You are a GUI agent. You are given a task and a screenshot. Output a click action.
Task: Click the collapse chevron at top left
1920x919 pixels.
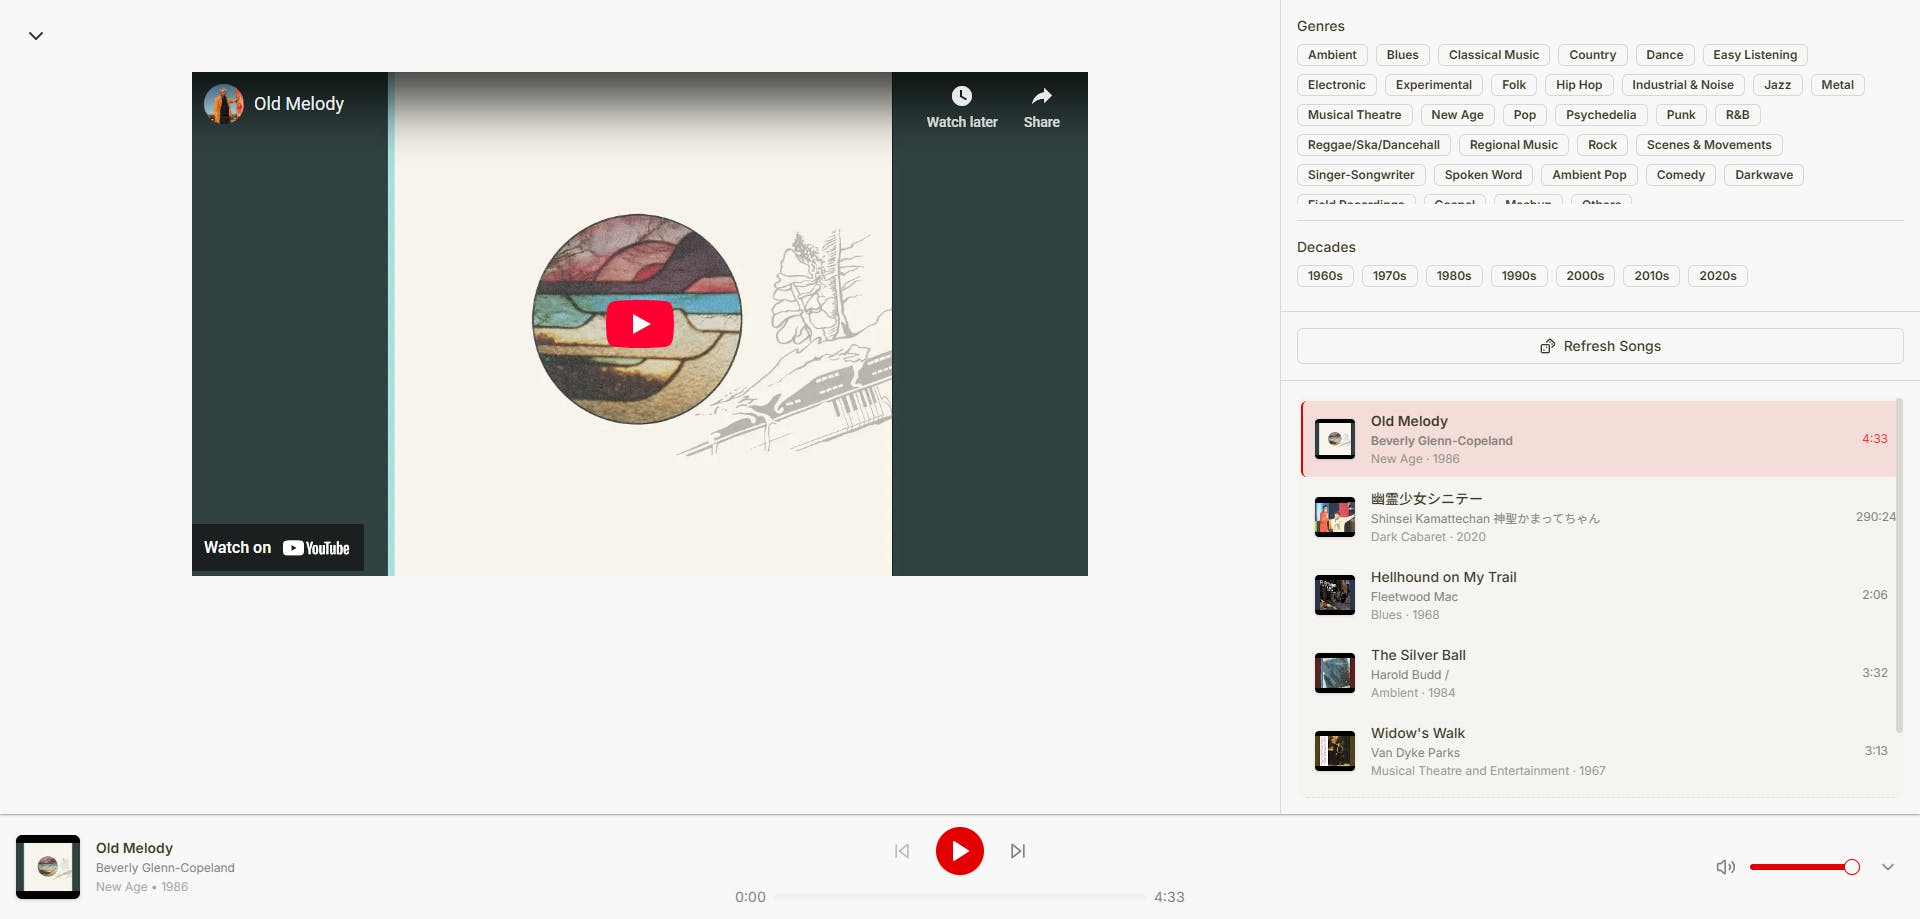tap(36, 36)
